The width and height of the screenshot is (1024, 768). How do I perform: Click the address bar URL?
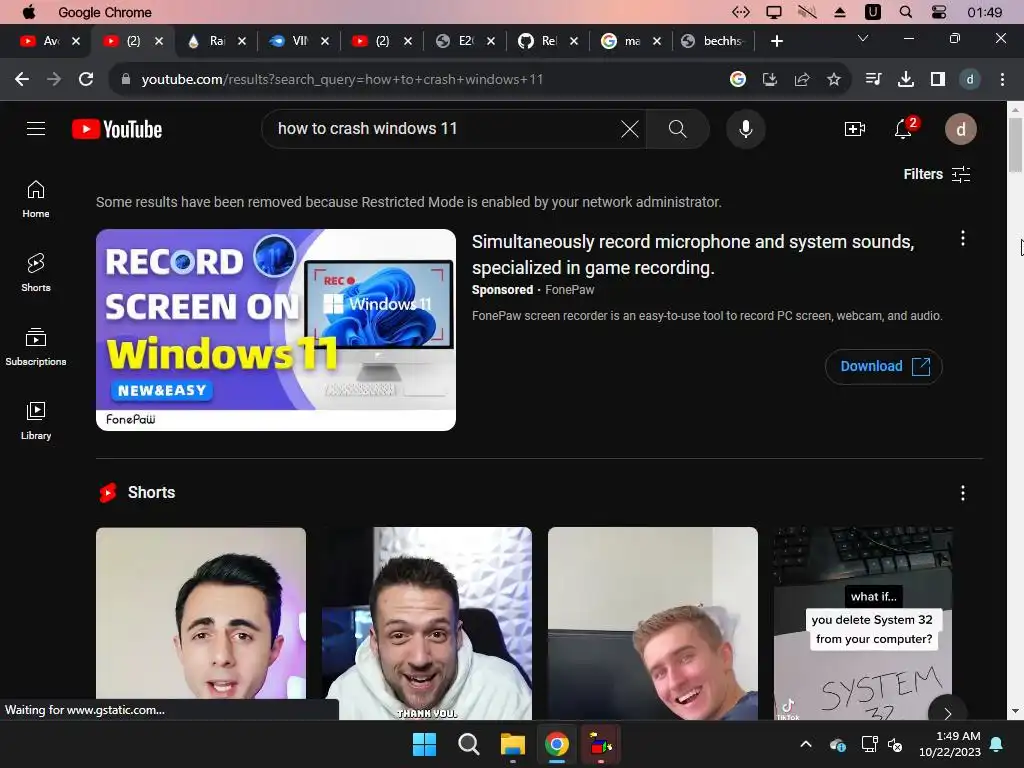342,79
